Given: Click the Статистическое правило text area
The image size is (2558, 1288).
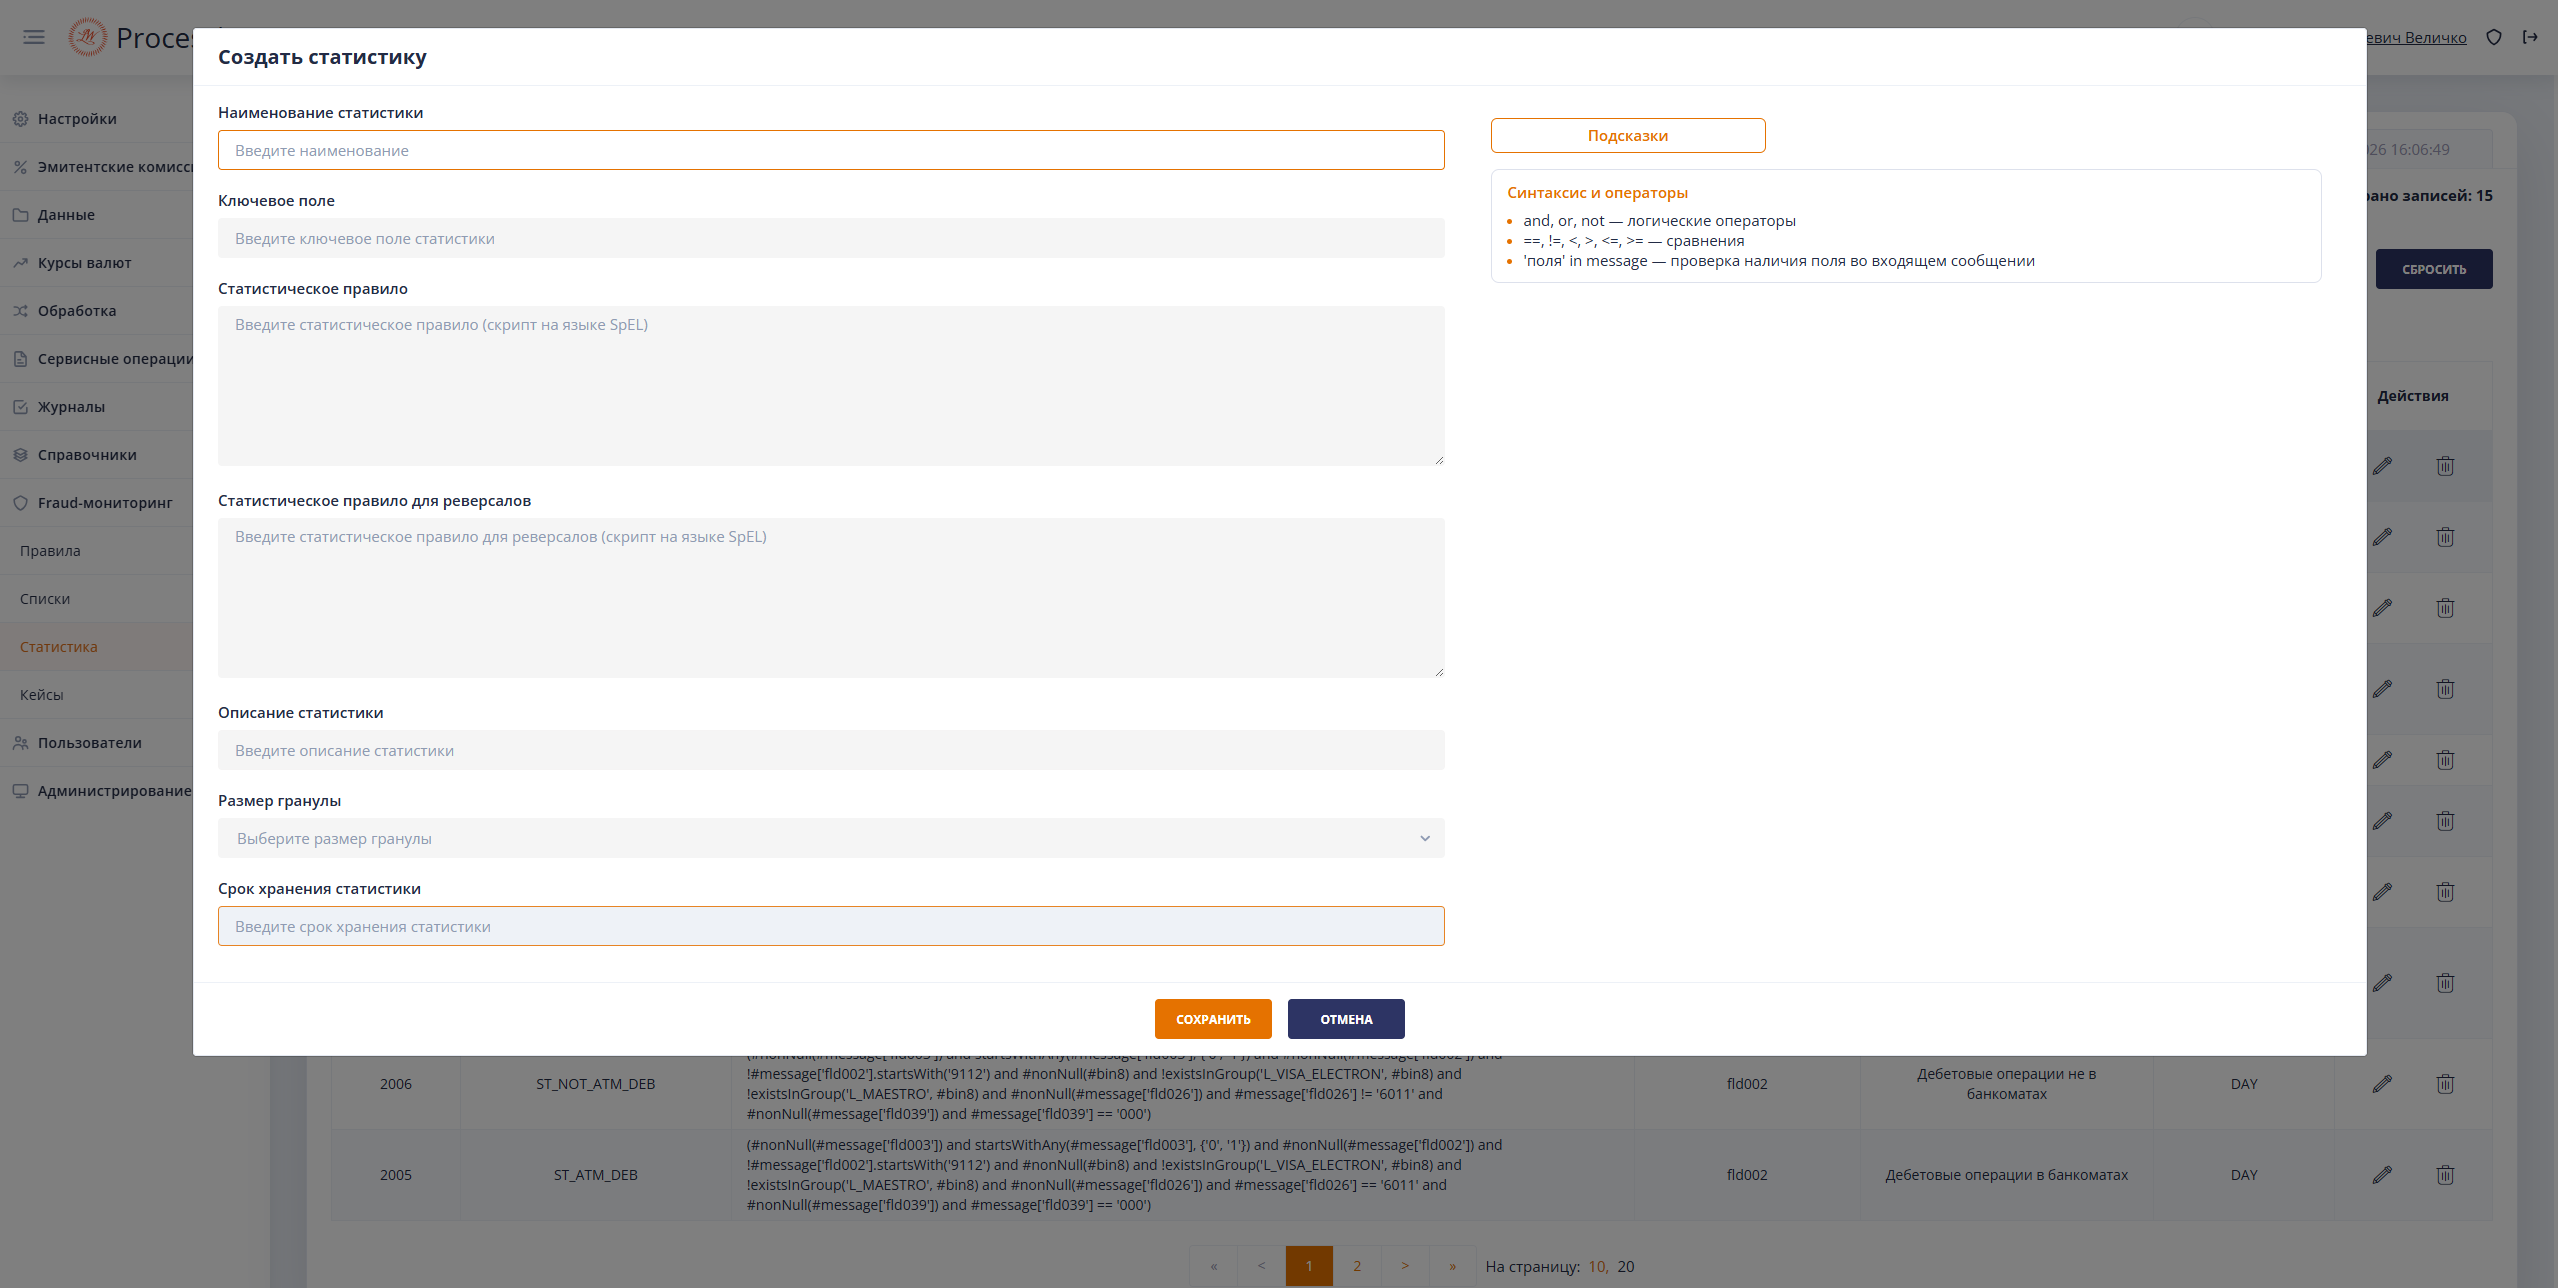Looking at the screenshot, I should tap(830, 385).
